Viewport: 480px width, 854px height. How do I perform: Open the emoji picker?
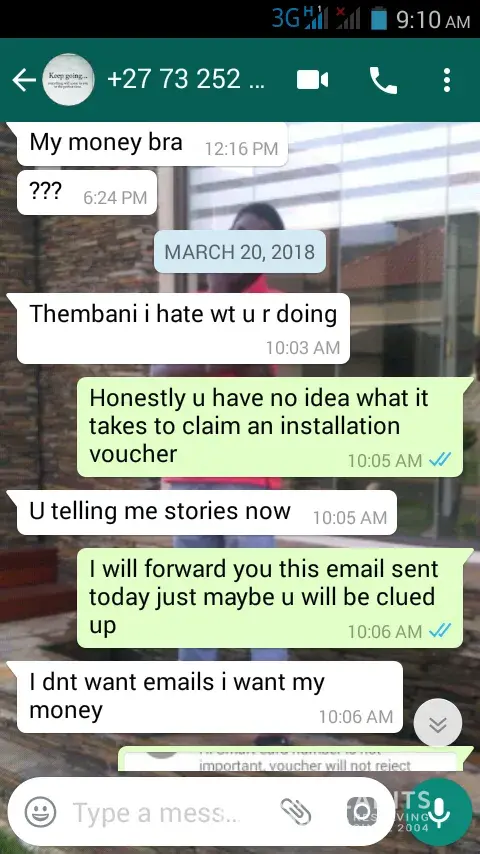40,812
